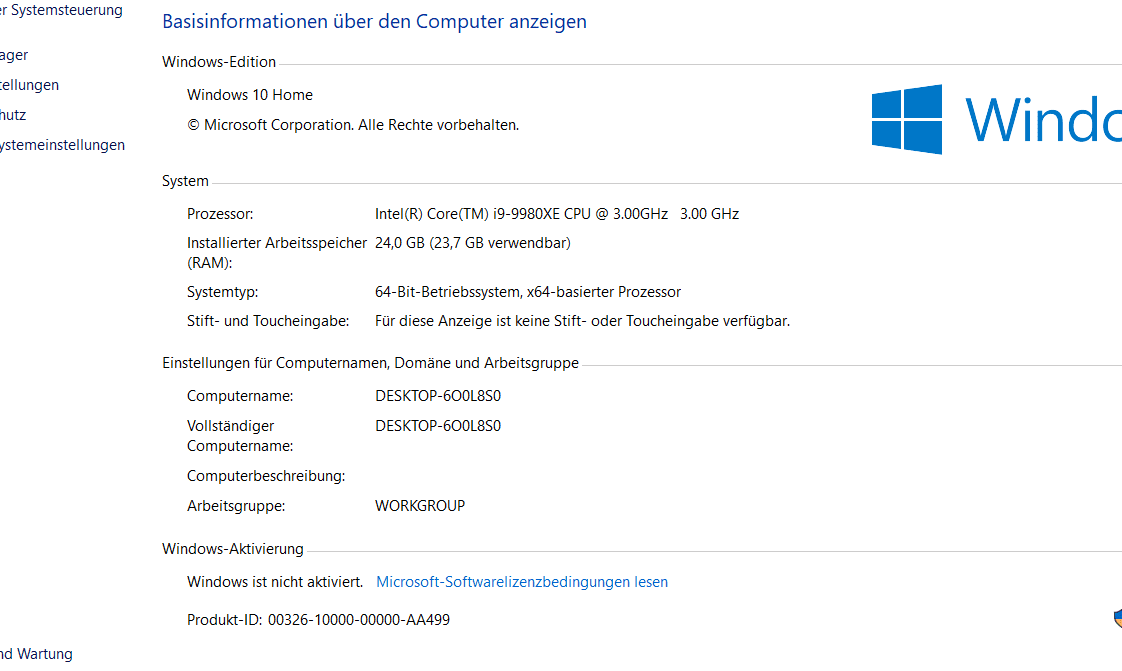
Task: Click the 'Windows ist nicht aktiviert.' status text
Action: [x=275, y=582]
